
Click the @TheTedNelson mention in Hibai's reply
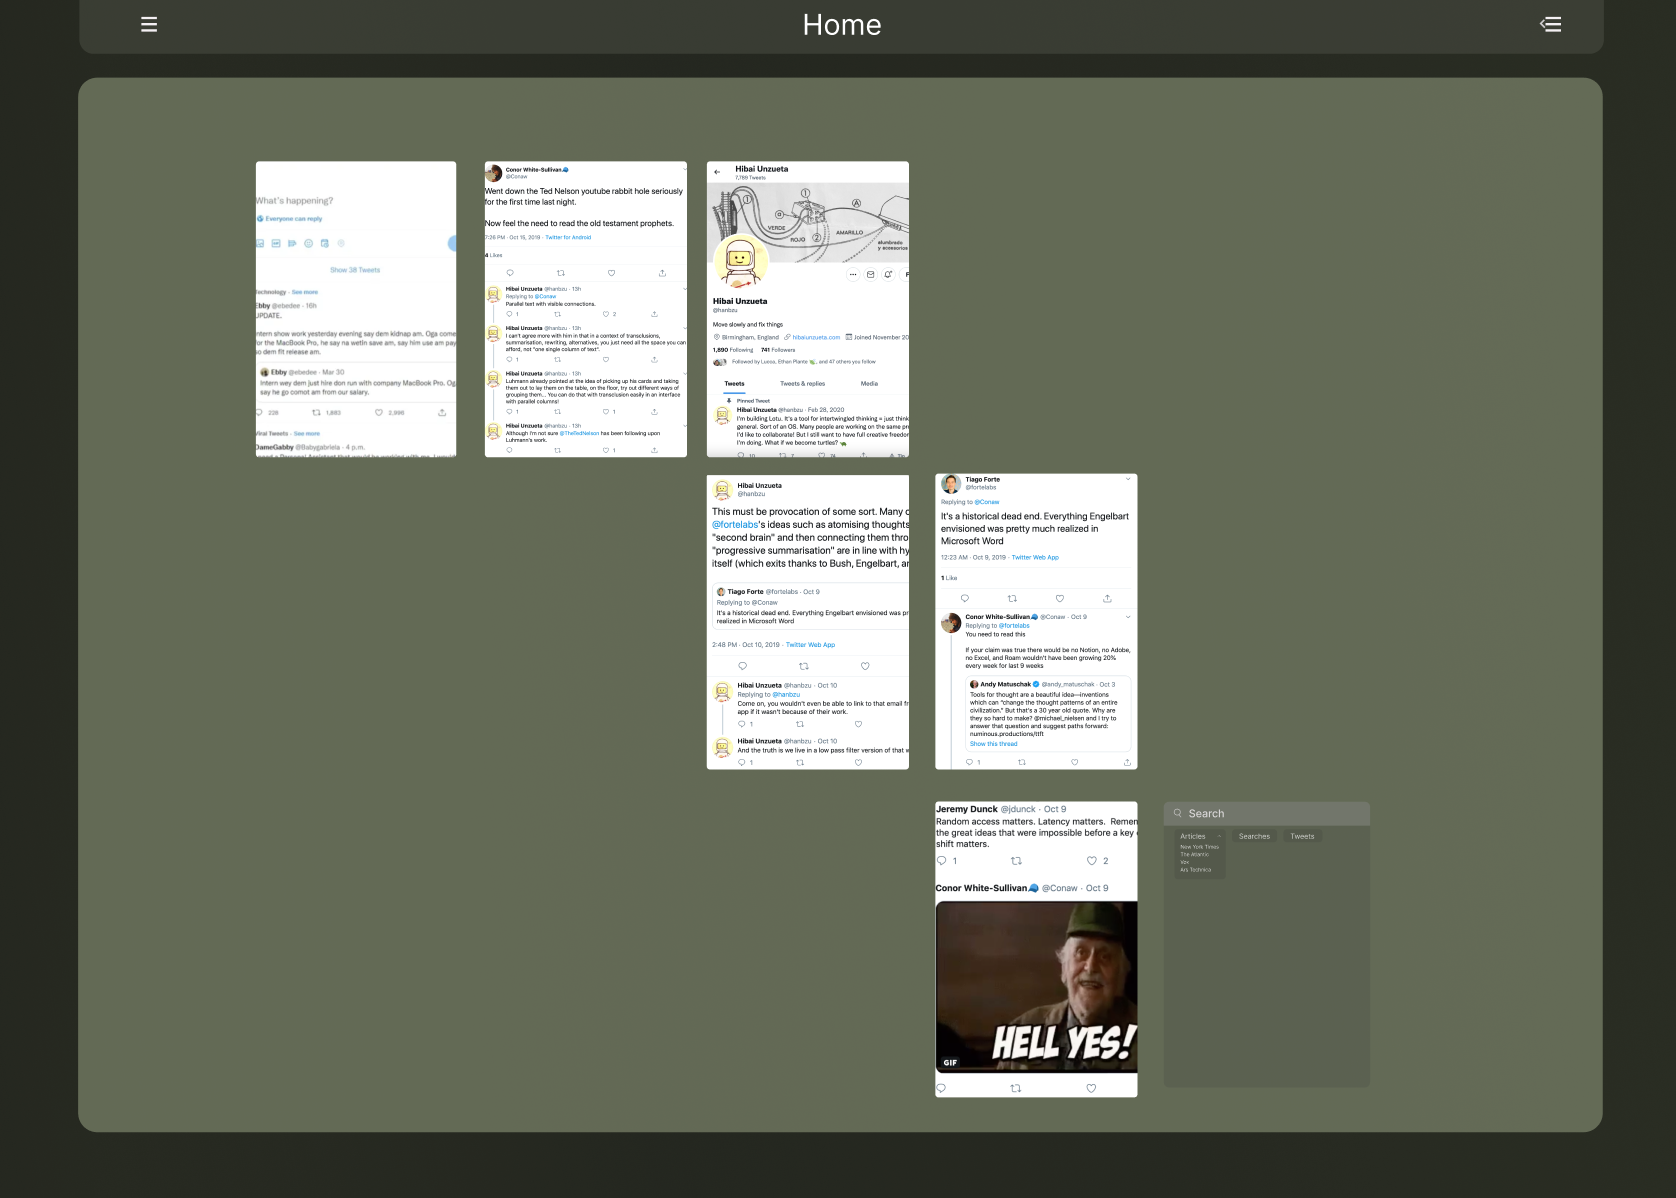(580, 434)
